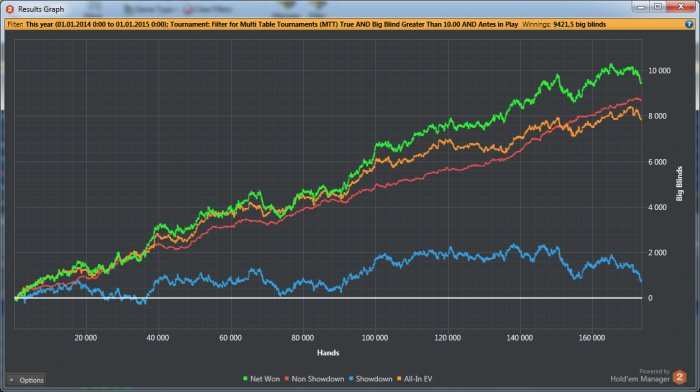Viewport: 700px width, 392px height.
Task: Click the '8 000' y-axis label
Action: [x=657, y=116]
